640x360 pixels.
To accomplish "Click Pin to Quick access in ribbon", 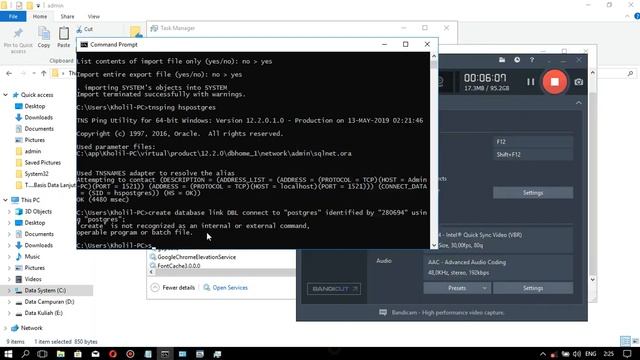I will (x=18, y=39).
